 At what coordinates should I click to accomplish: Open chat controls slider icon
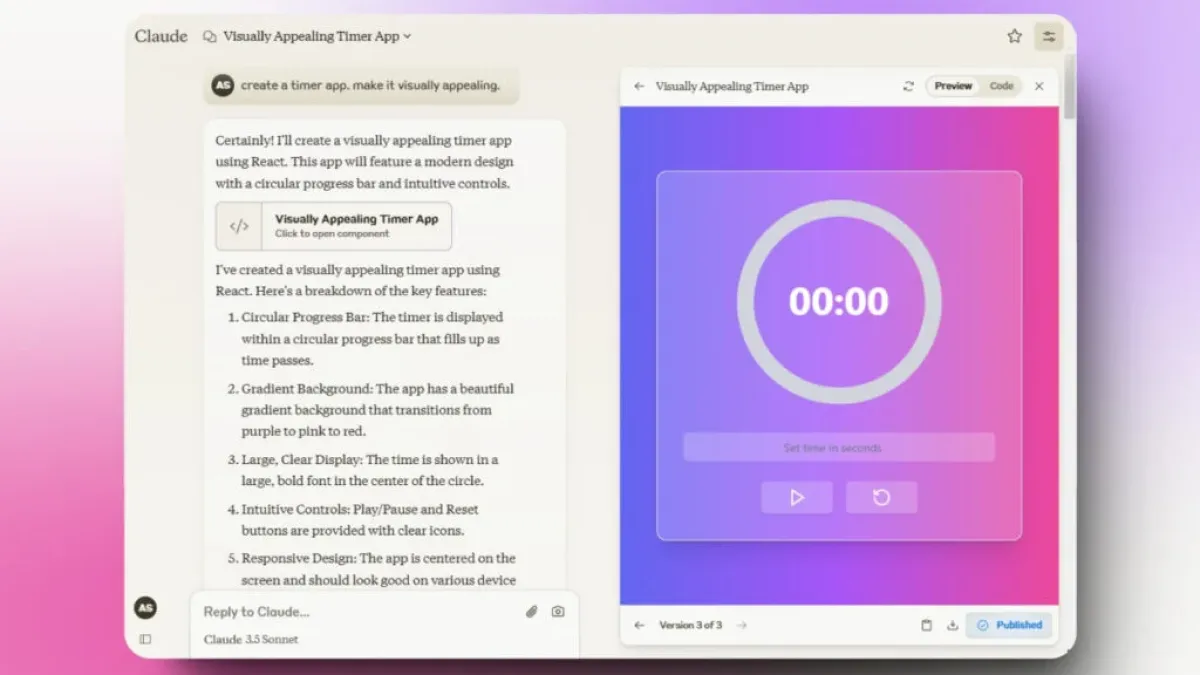[1048, 36]
